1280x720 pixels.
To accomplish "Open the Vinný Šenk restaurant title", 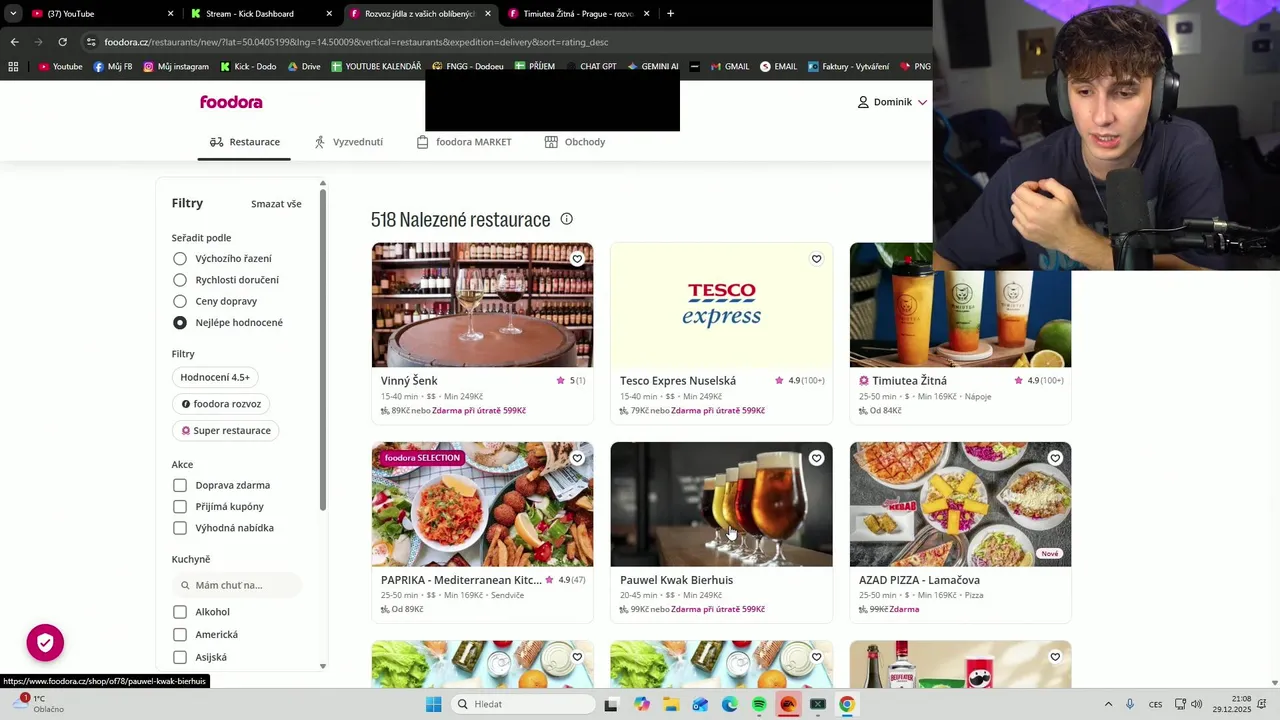I will point(409,380).
